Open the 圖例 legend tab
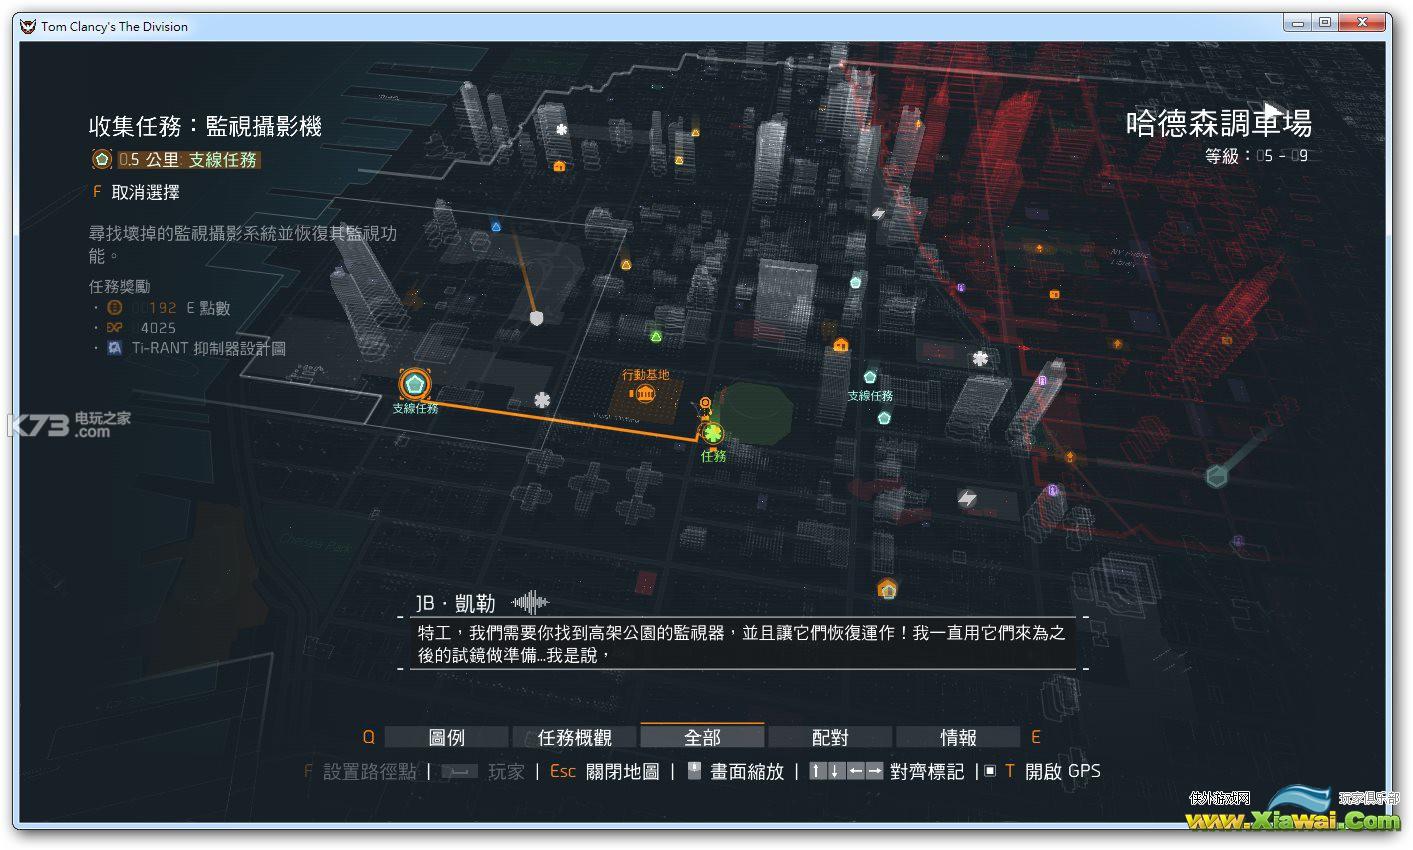 click(447, 737)
